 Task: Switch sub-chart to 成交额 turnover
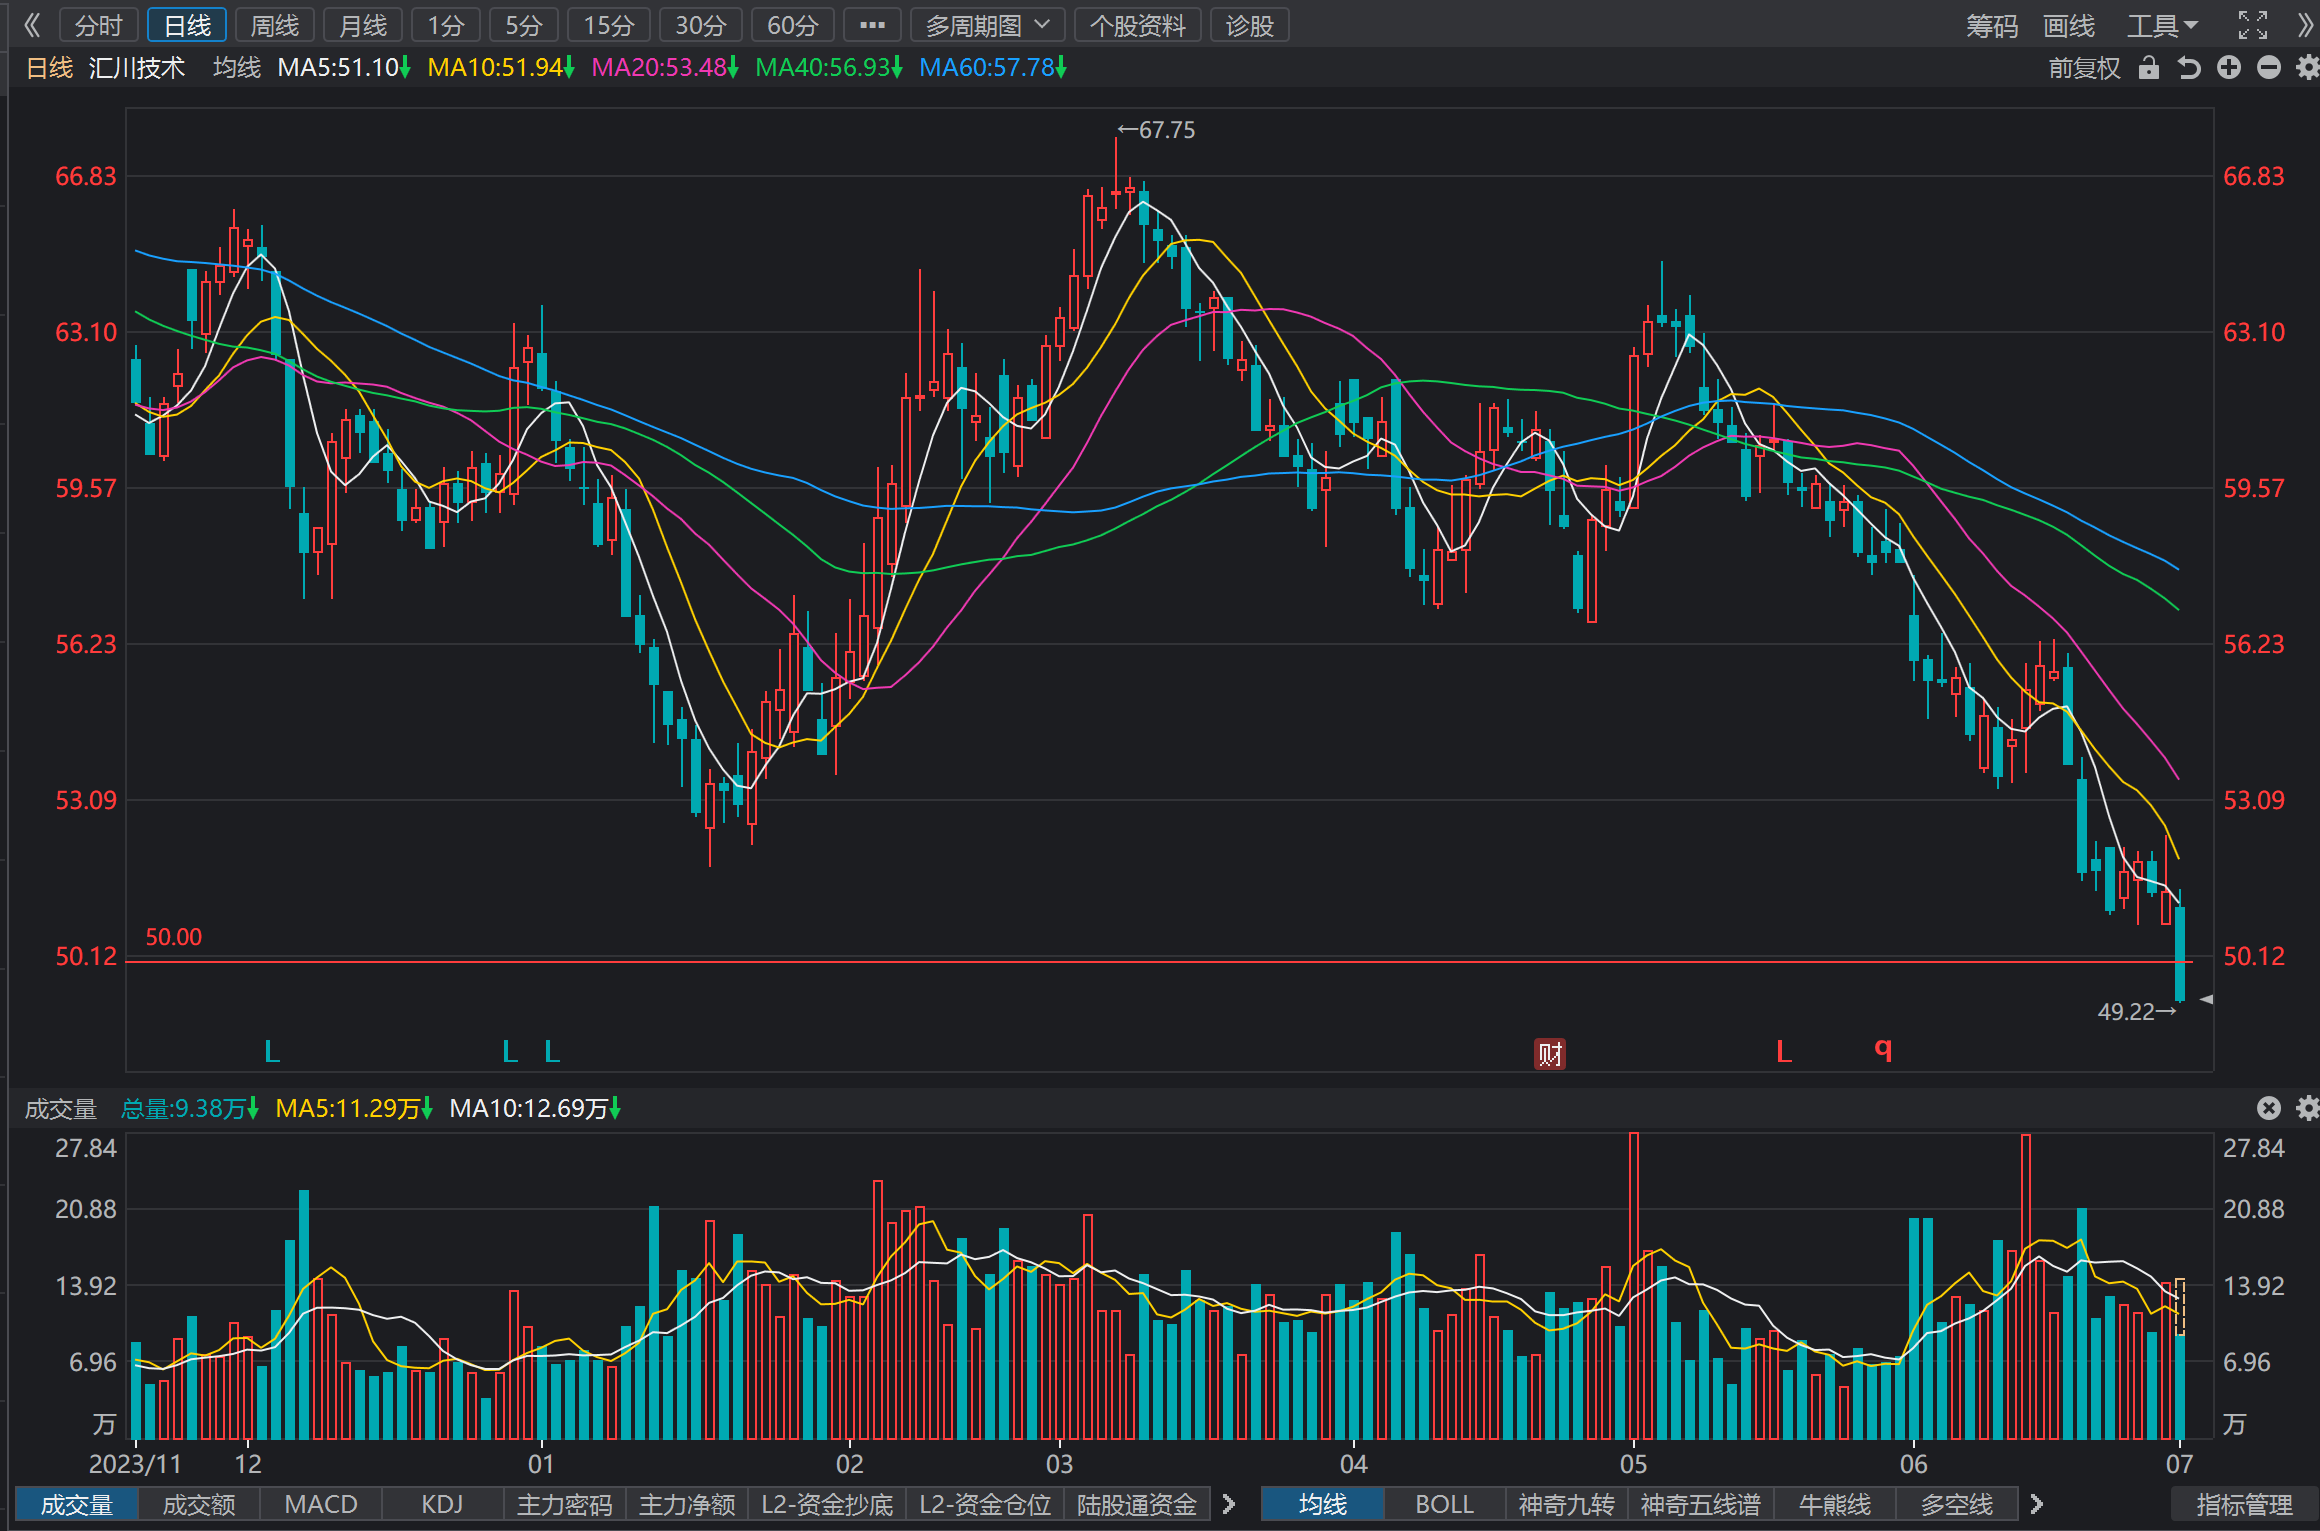click(x=199, y=1504)
